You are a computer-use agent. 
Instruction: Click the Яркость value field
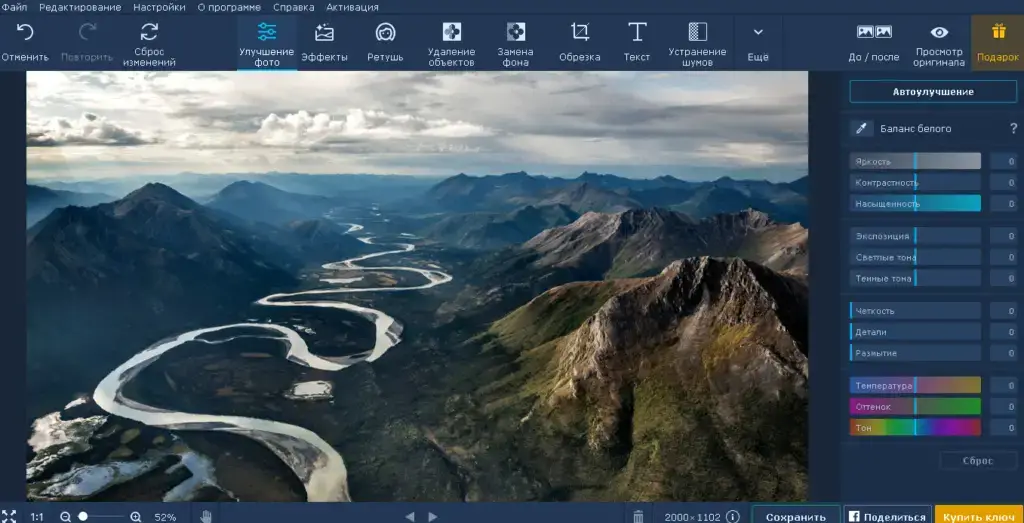point(1003,161)
